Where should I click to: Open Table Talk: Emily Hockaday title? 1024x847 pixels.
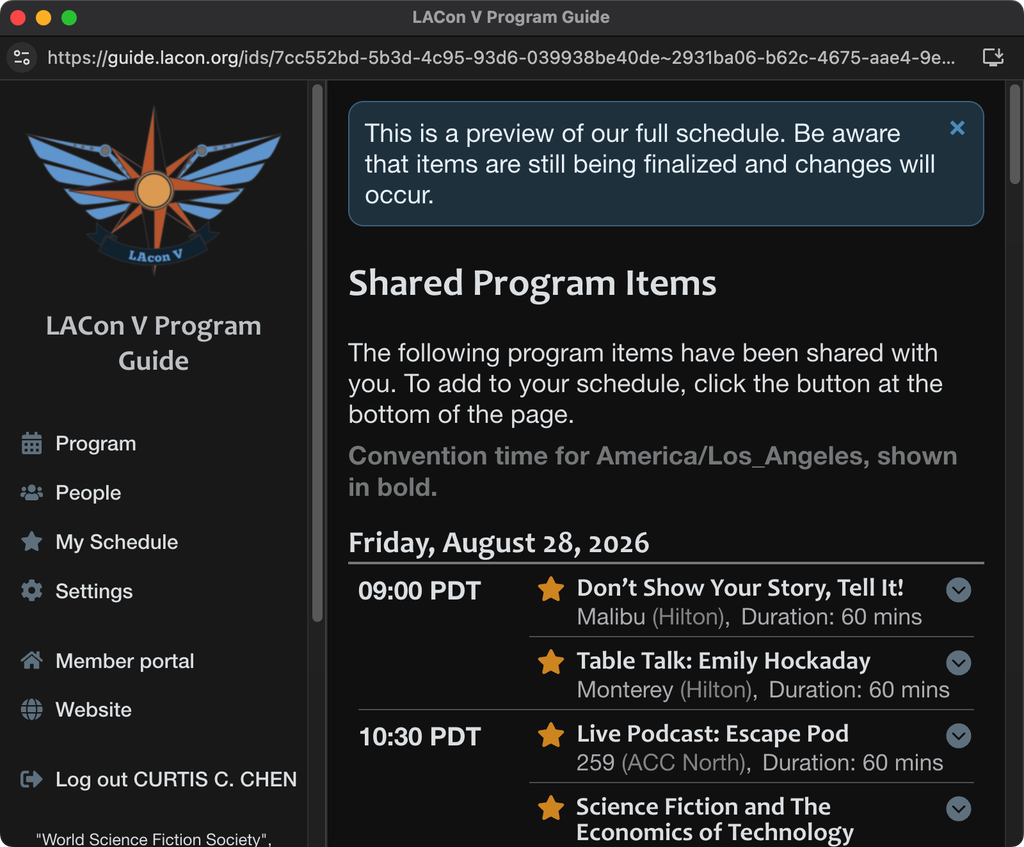[724, 661]
